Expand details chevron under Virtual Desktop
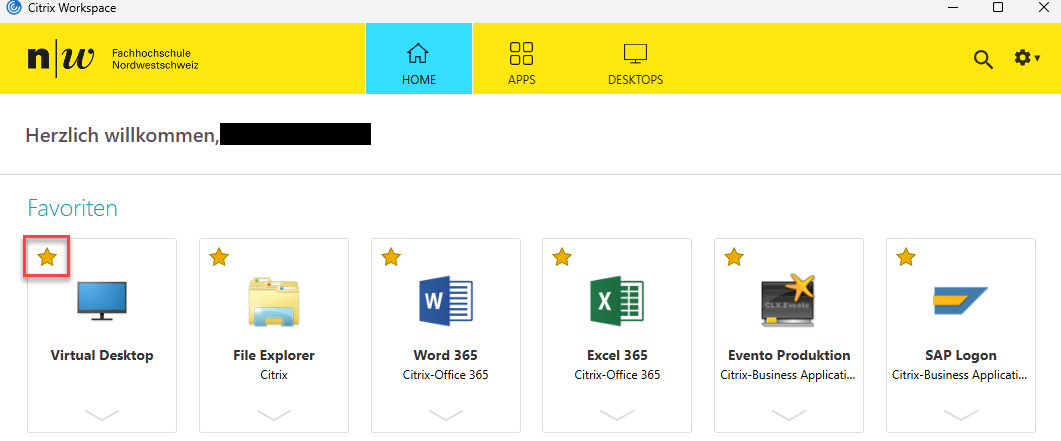Viewport: 1061px width, 441px height. pyautogui.click(x=102, y=414)
